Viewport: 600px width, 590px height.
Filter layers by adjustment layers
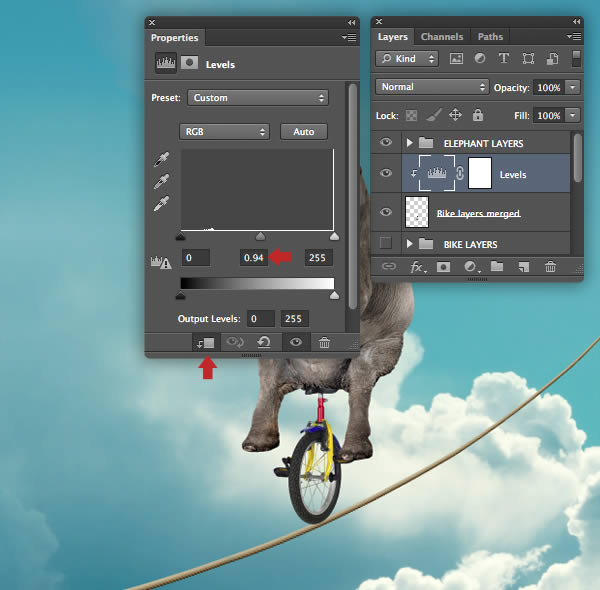(x=480, y=59)
